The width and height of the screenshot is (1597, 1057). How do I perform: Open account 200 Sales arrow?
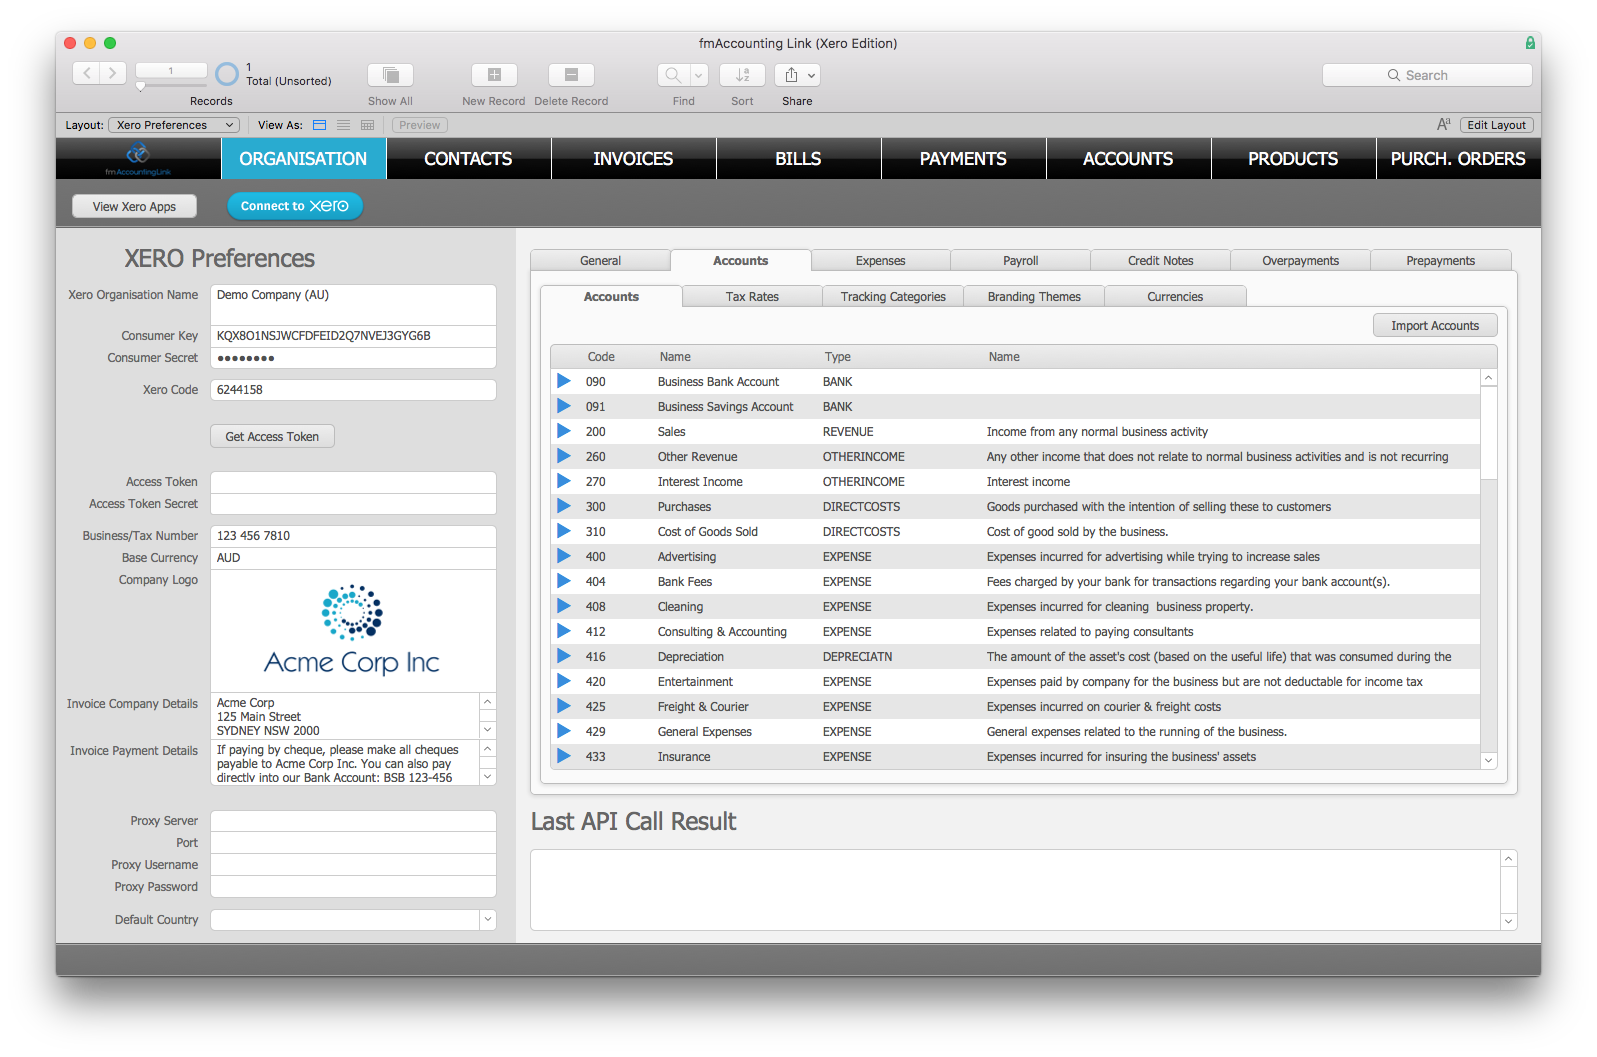point(564,431)
